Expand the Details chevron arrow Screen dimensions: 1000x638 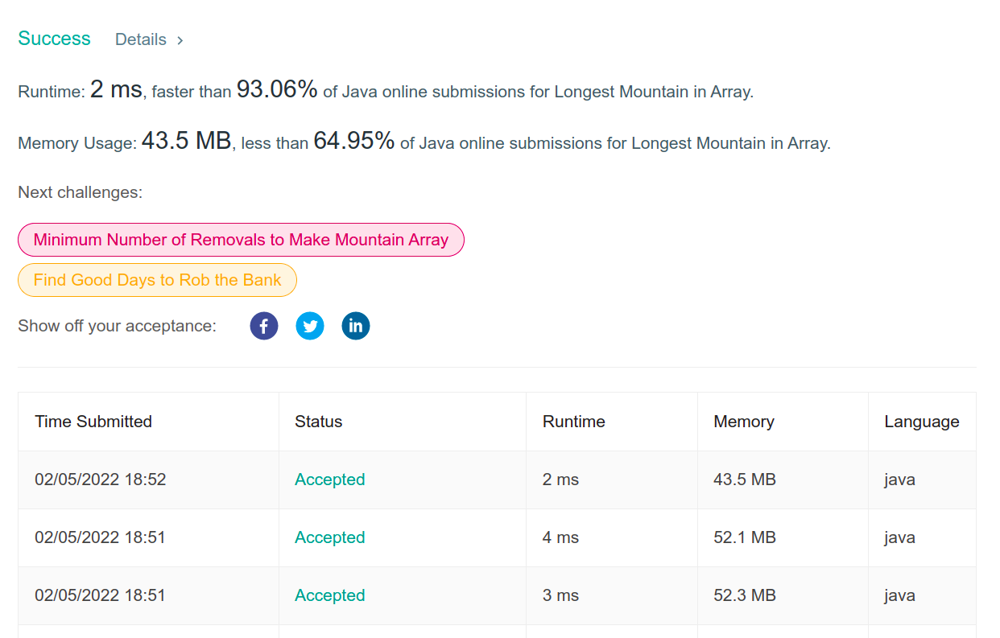coord(180,40)
